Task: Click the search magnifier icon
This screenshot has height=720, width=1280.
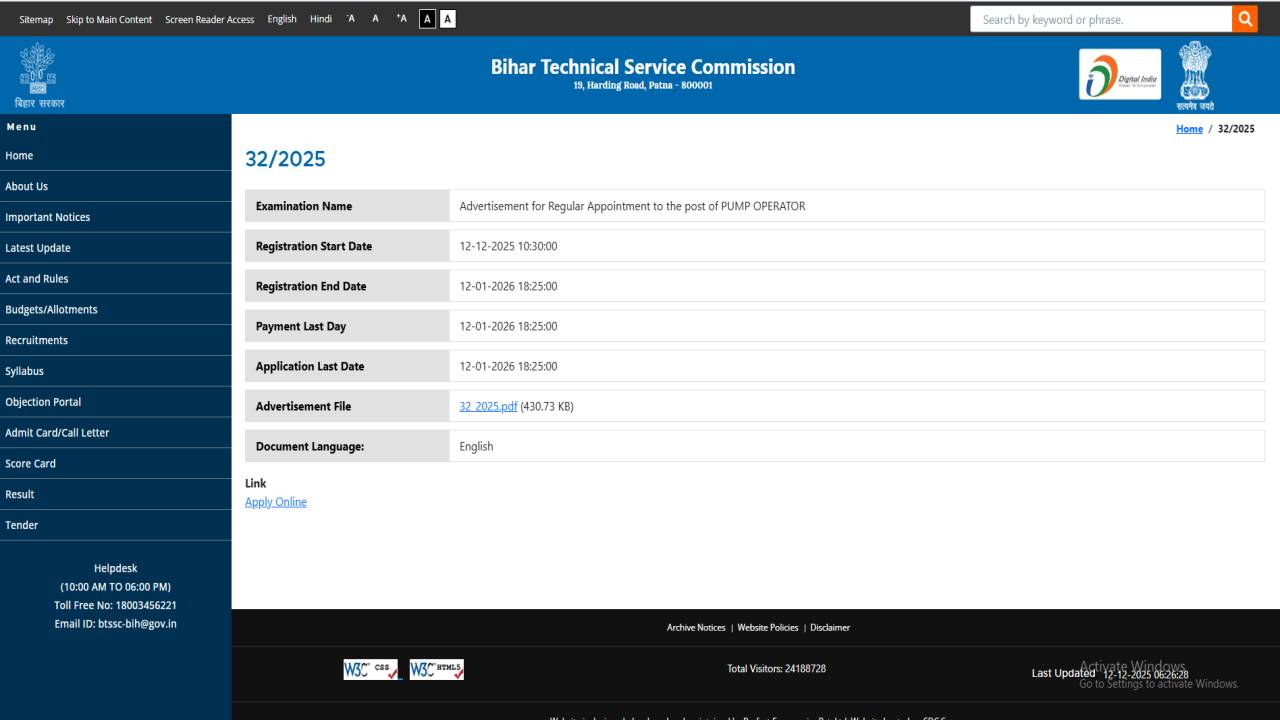Action: pos(1245,18)
